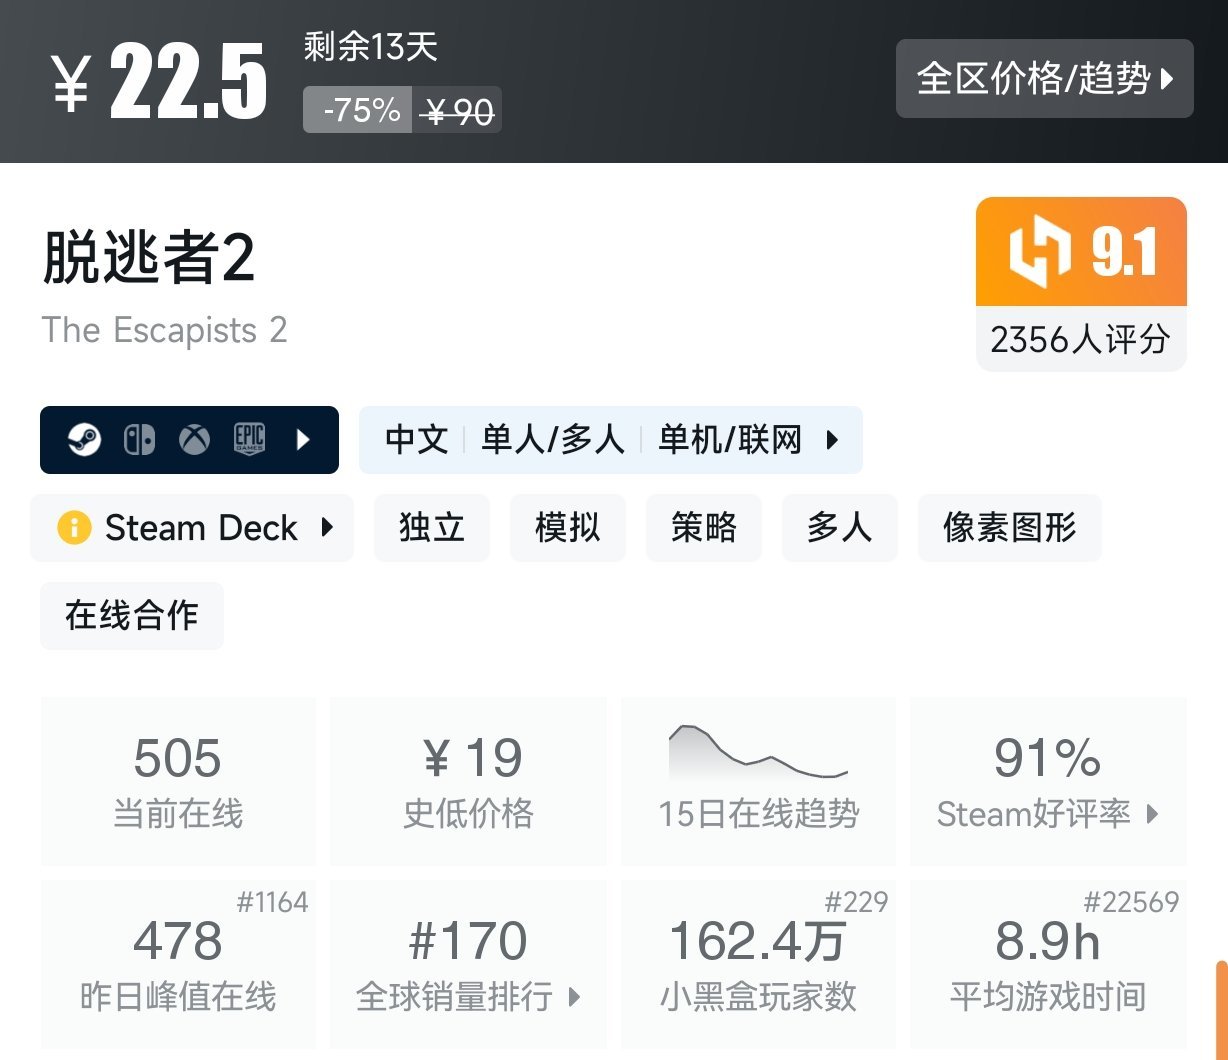Click the Steam Deck compatibility info icon

point(73,528)
